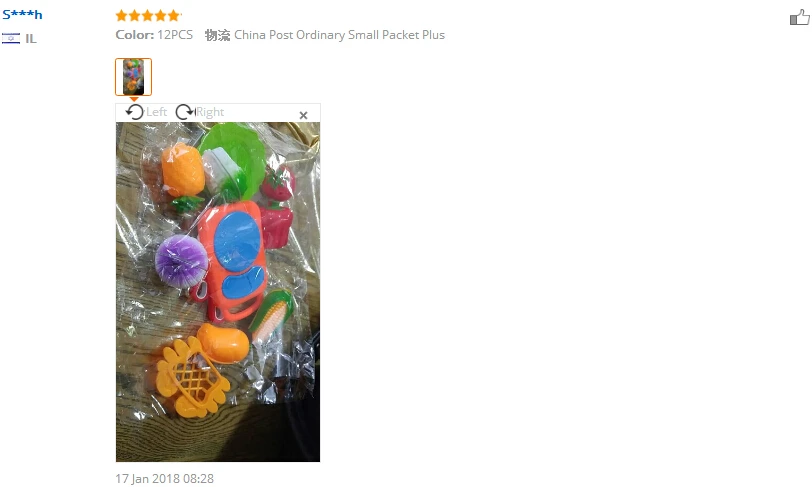Click the 物流 logistics label
The image size is (812, 487).
click(218, 35)
